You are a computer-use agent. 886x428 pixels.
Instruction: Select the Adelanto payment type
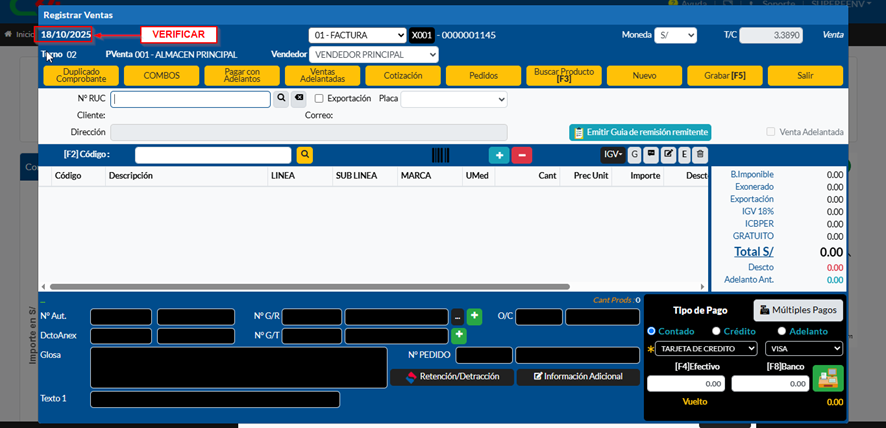tap(782, 331)
